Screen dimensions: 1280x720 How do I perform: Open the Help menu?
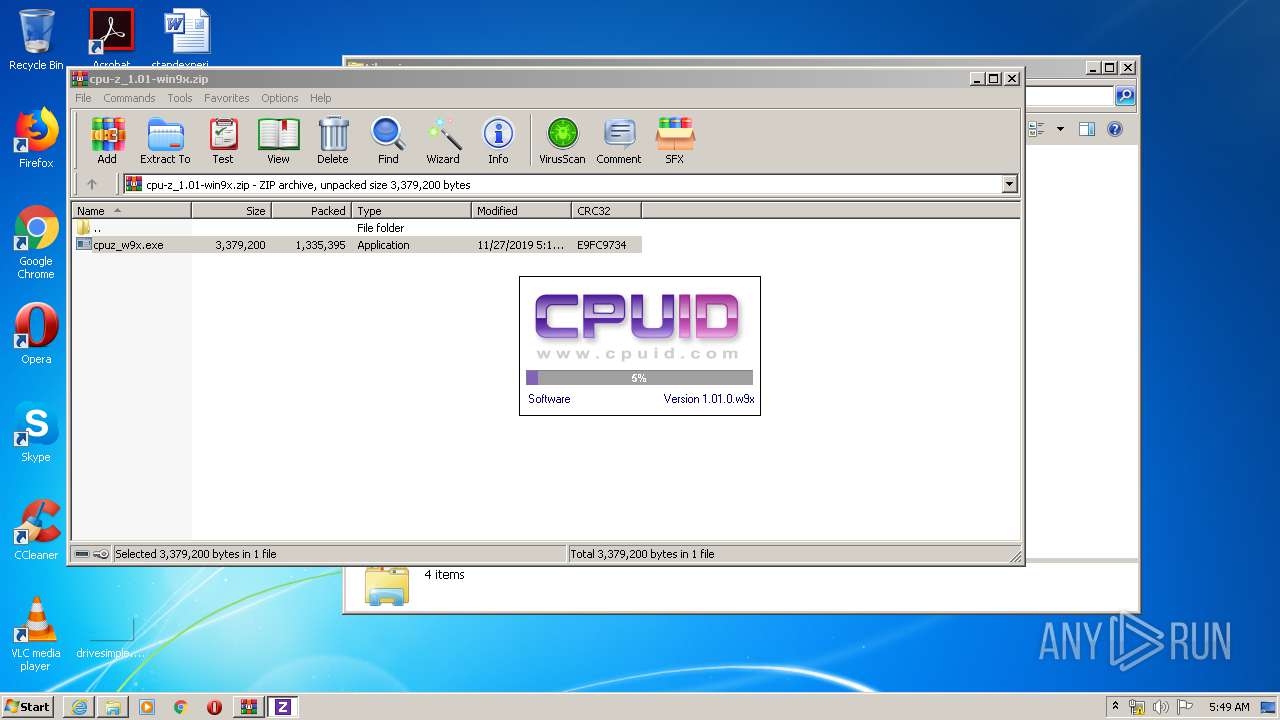320,98
